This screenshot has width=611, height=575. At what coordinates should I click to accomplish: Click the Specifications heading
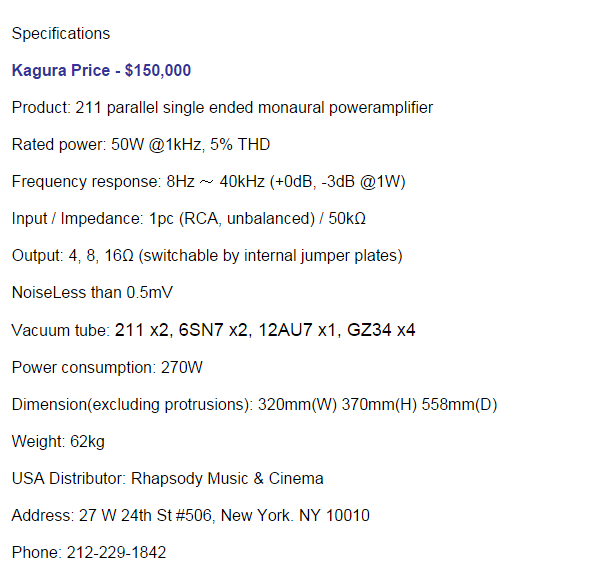coord(61,34)
